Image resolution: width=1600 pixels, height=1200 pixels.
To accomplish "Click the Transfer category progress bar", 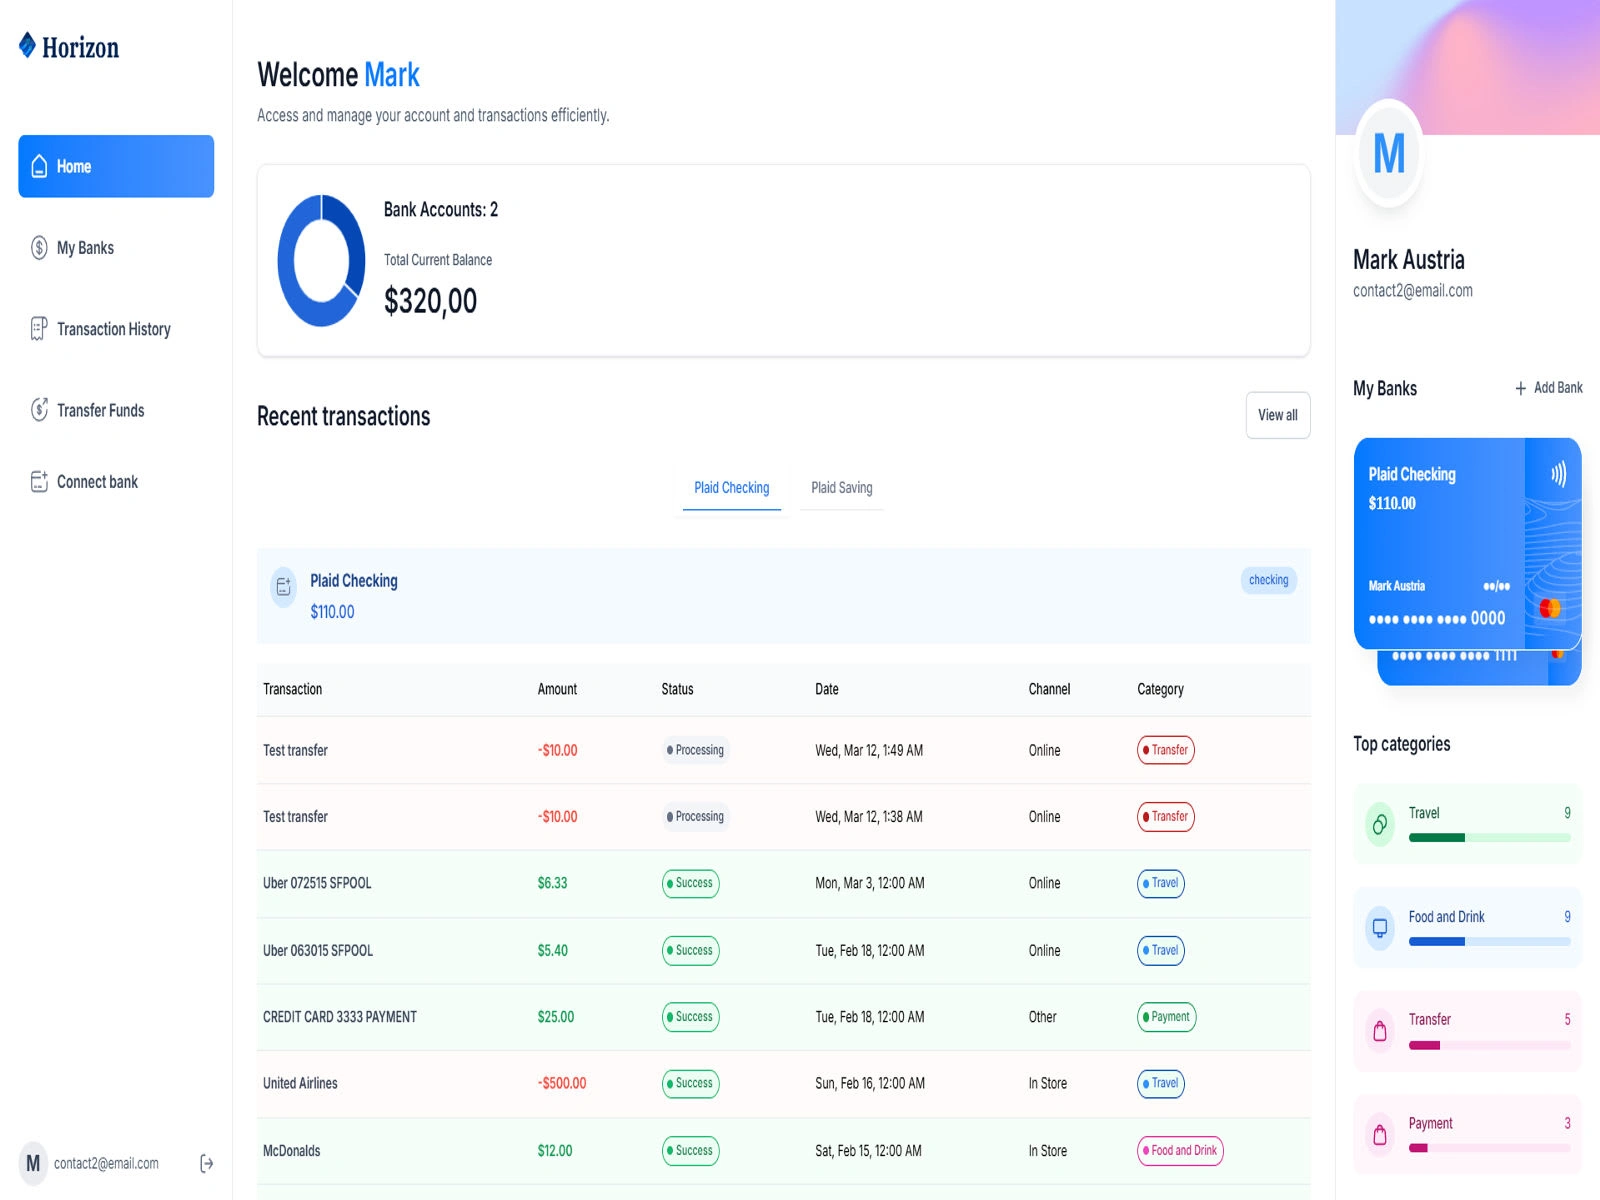I will [1489, 1046].
